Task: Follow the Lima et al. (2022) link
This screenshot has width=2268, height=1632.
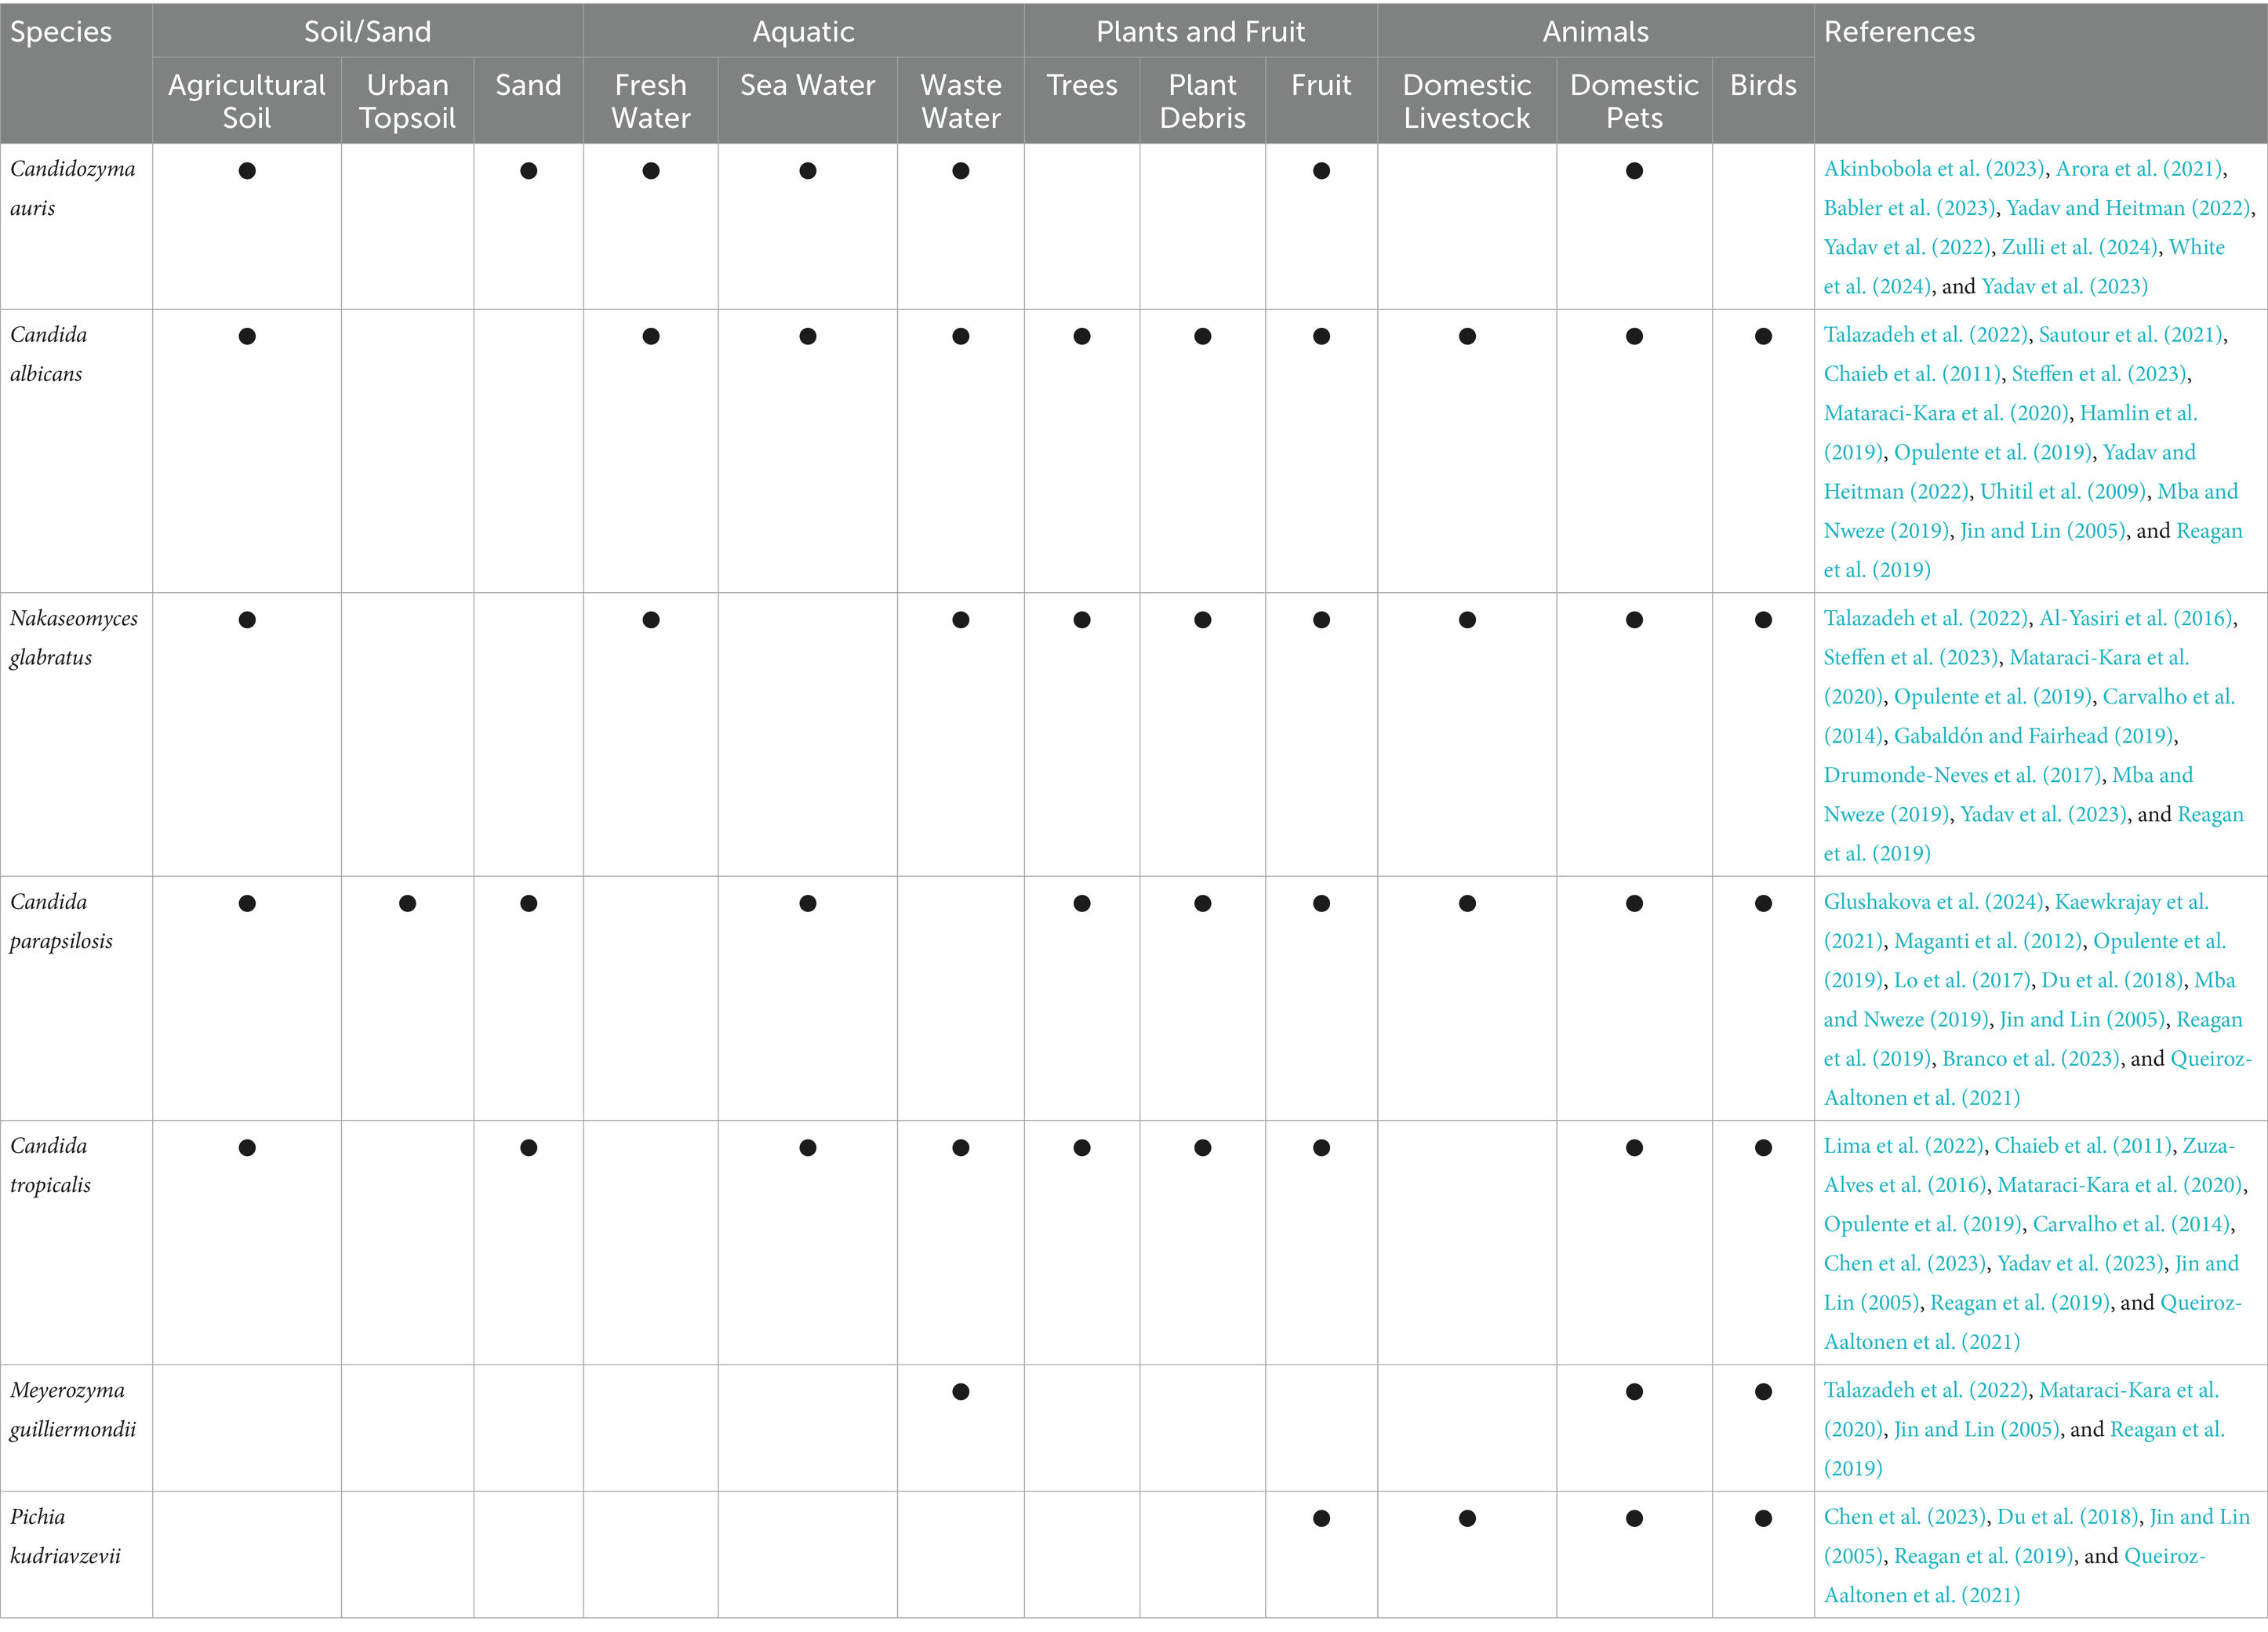Action: (x=1903, y=1146)
